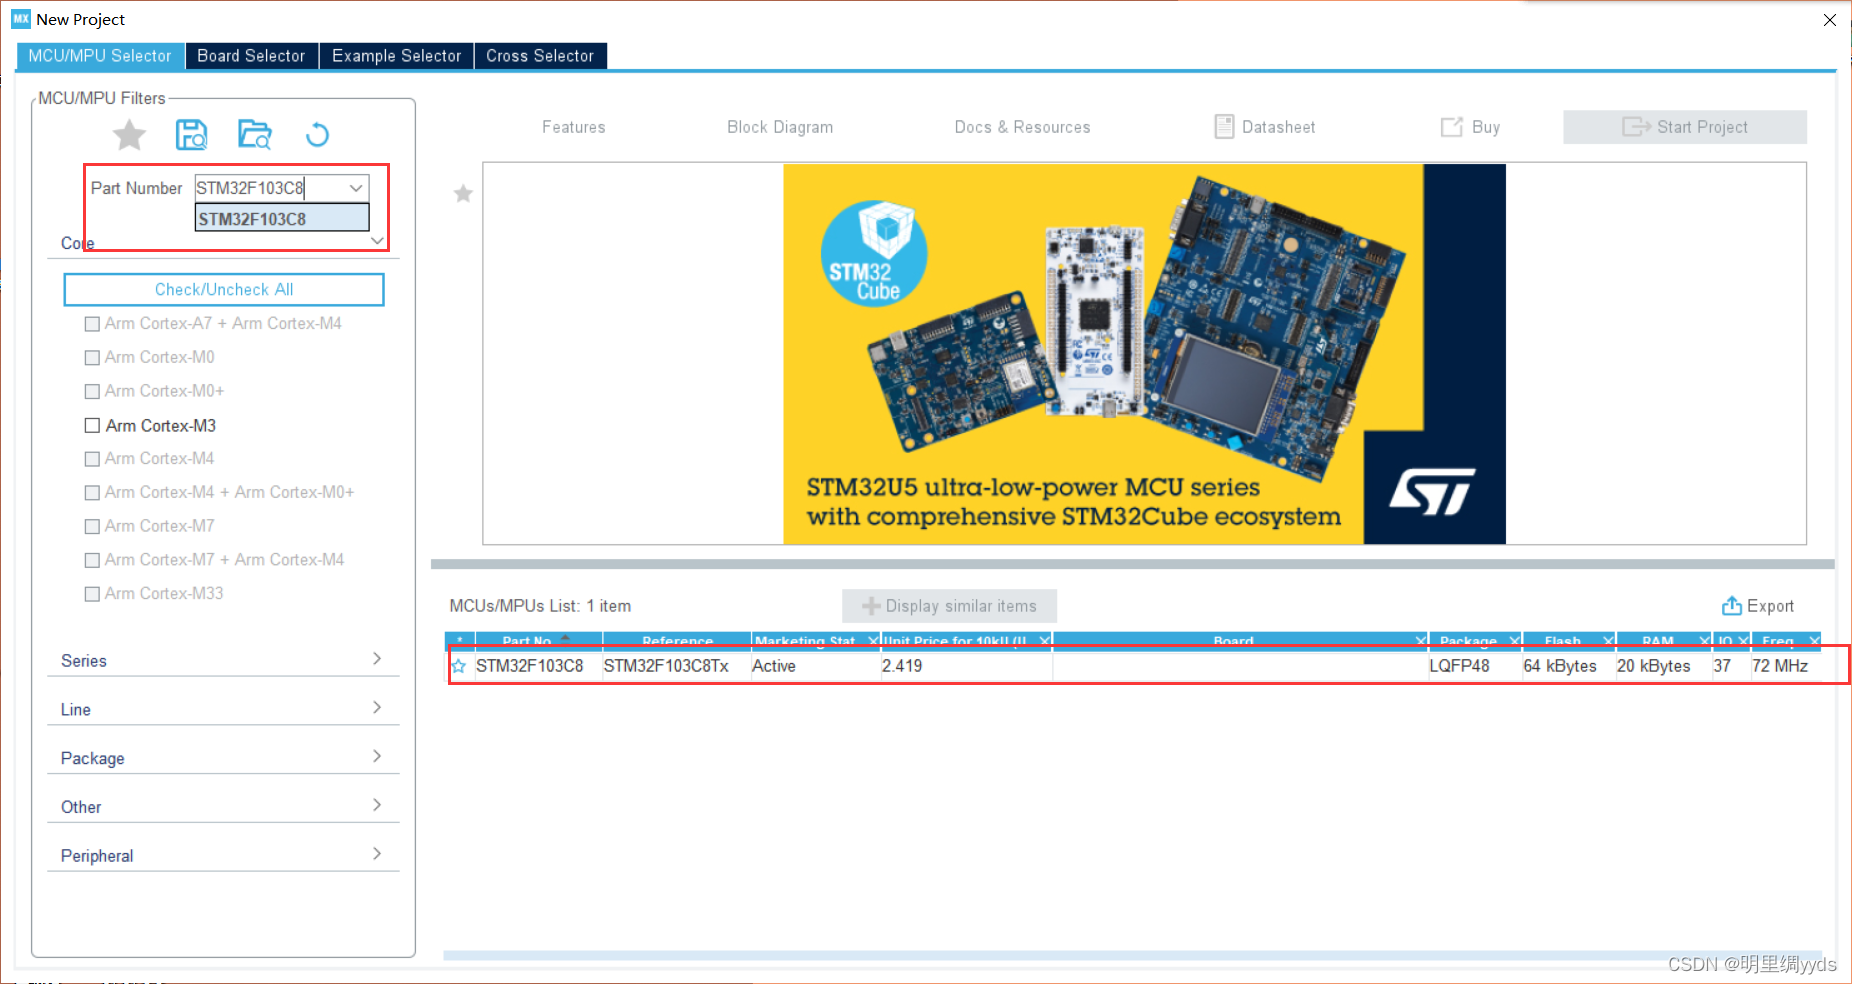Open the load saved searches folder icon

(x=255, y=134)
